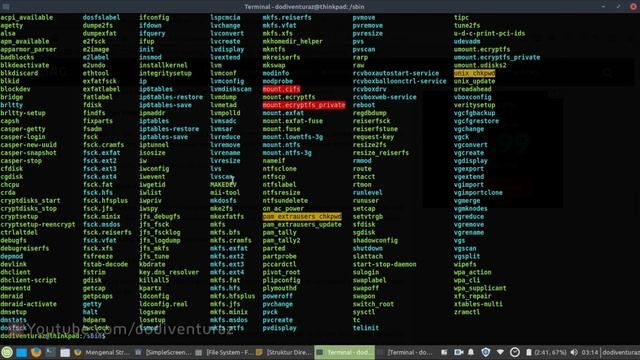Click the key.dns_resolver entry
This screenshot has width=640, height=360.
coord(169,272)
